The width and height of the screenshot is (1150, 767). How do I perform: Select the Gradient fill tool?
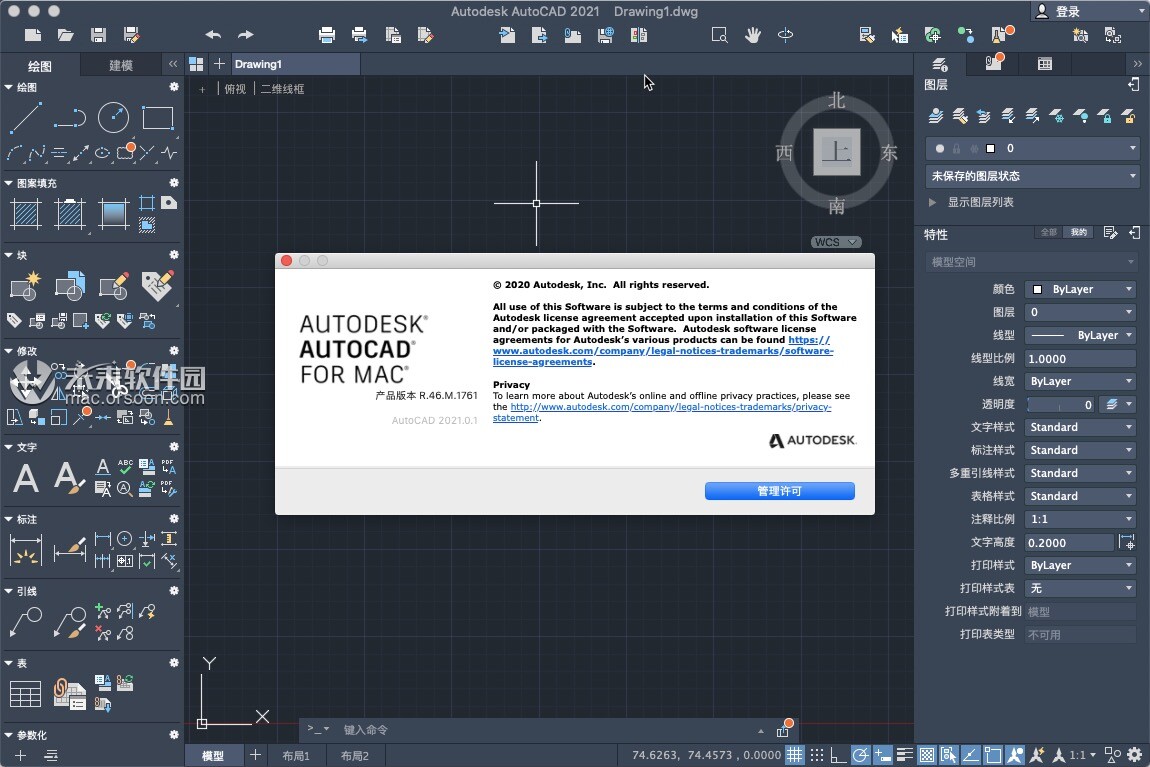[x=114, y=214]
